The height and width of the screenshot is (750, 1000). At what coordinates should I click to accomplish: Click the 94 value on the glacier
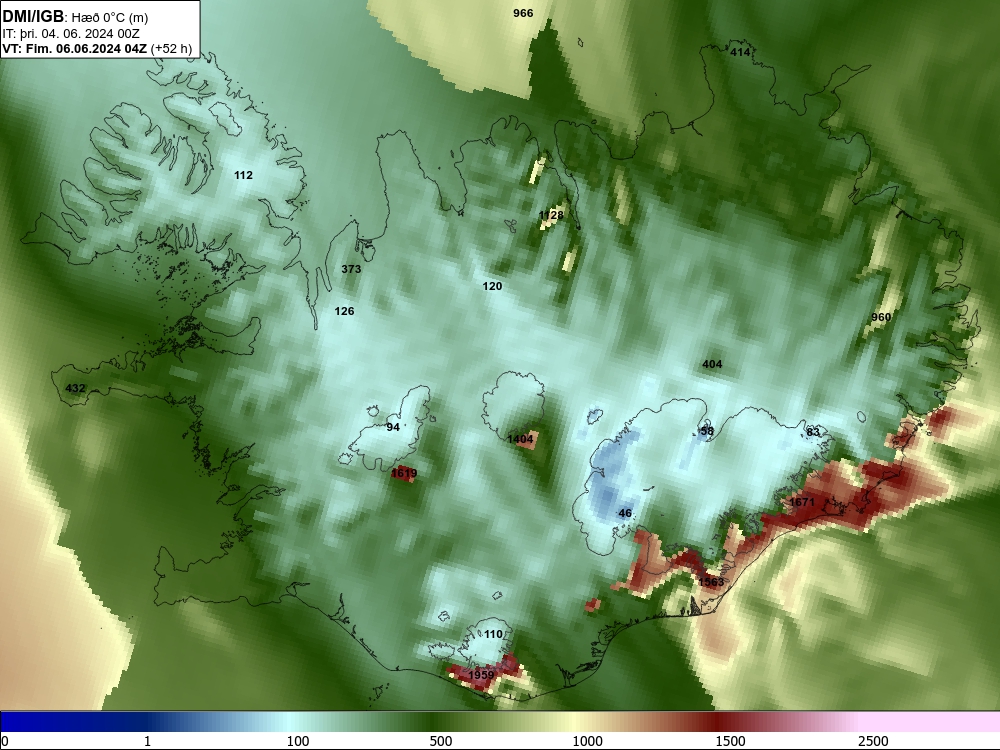tap(393, 427)
